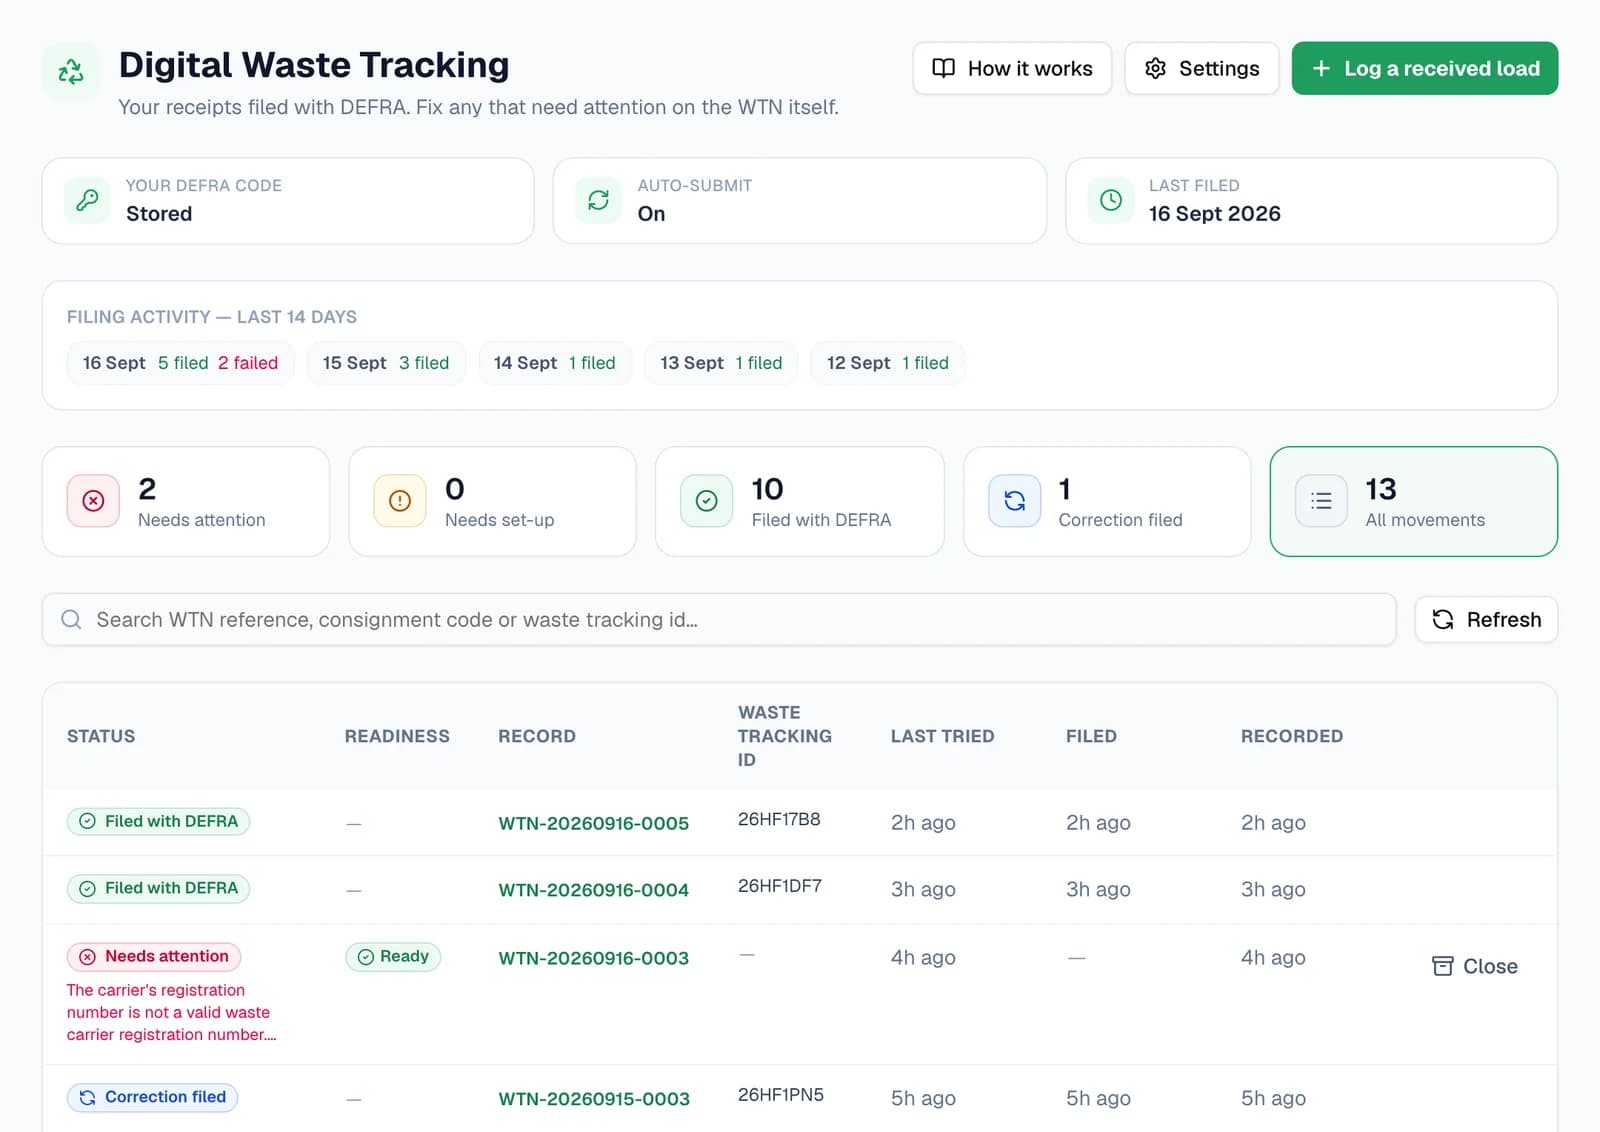This screenshot has width=1600, height=1132.
Task: Click the sync arrows icon for Auto-submit
Action: (598, 200)
